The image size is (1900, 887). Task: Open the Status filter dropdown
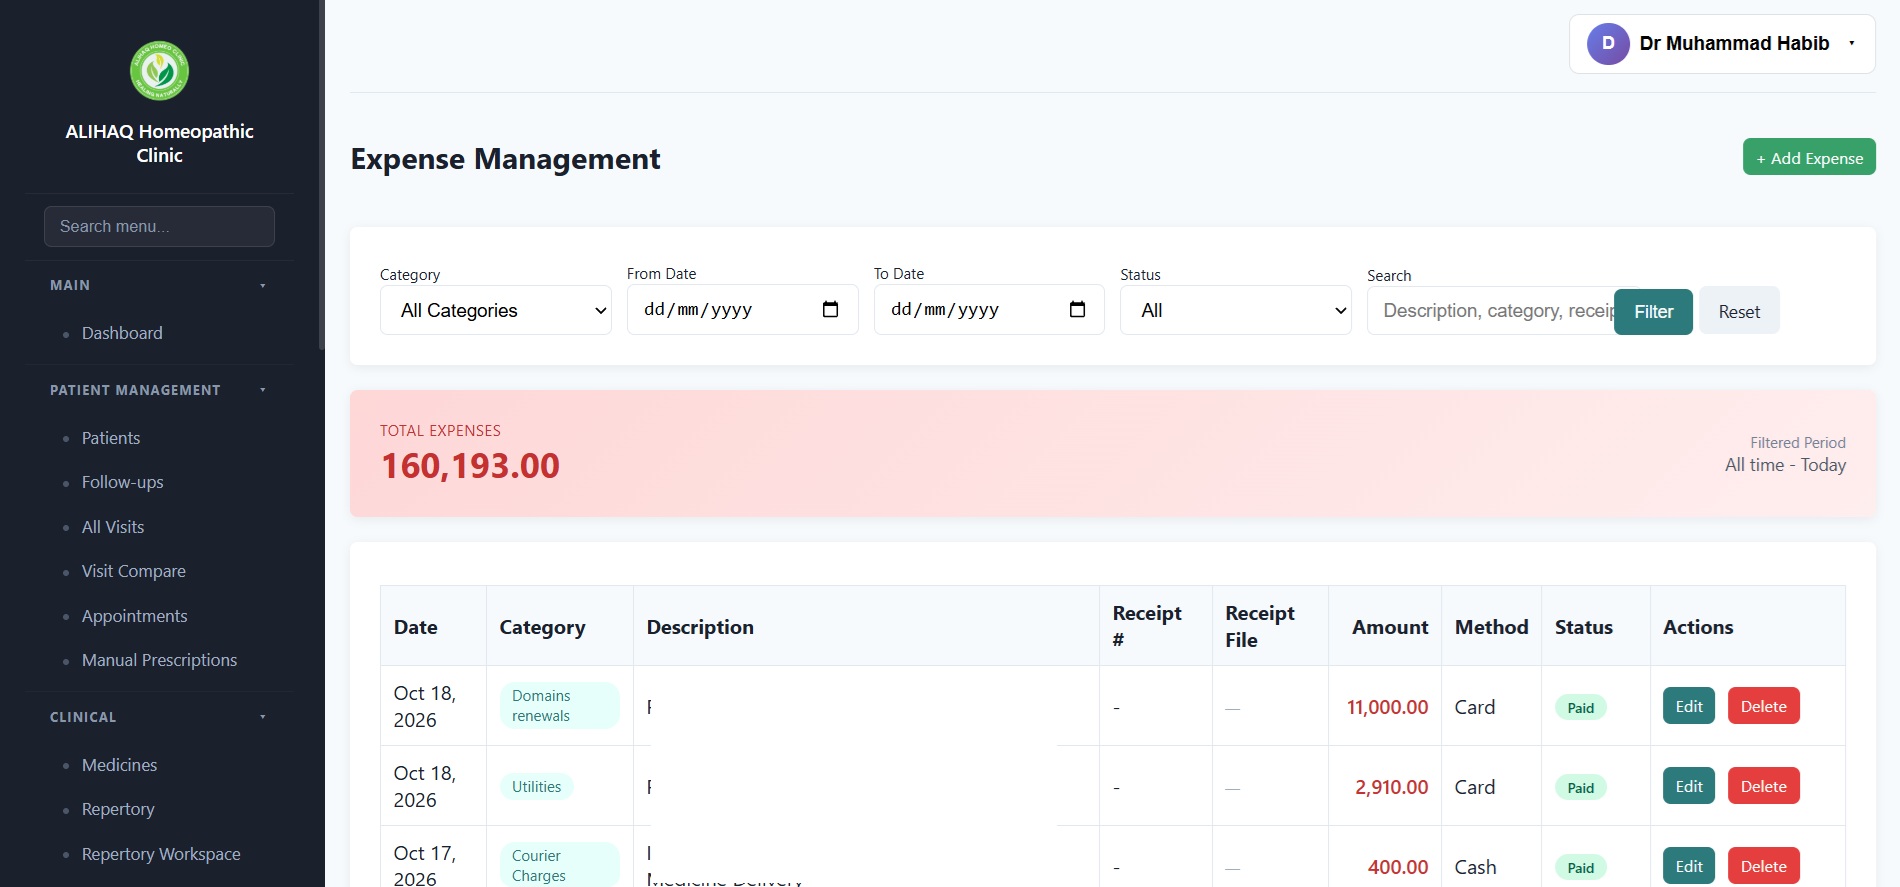click(x=1236, y=310)
